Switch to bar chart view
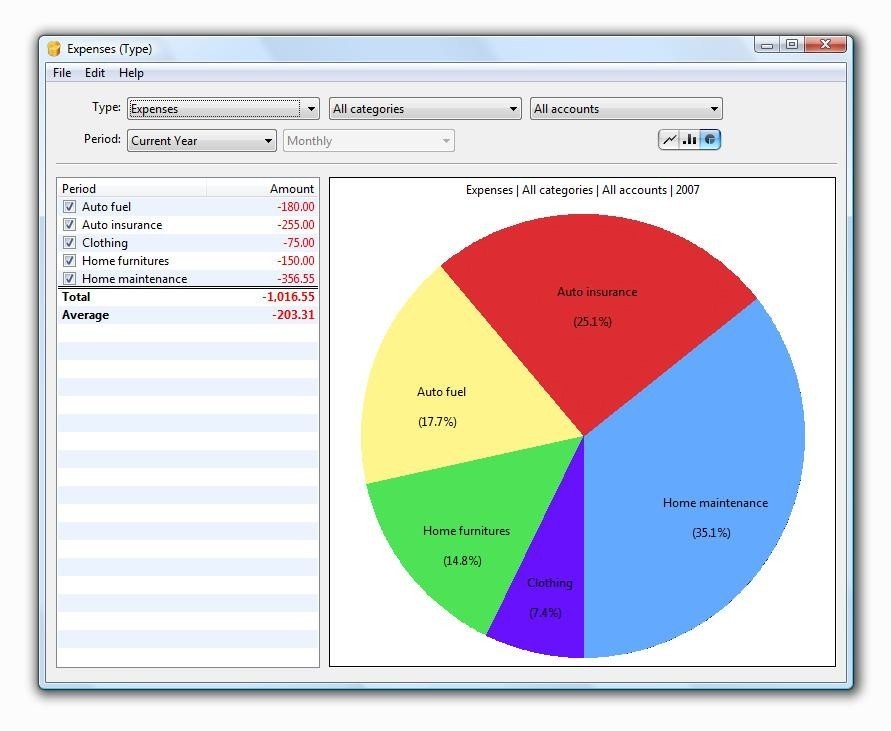Screen dimensions: 891x731 (x=689, y=139)
